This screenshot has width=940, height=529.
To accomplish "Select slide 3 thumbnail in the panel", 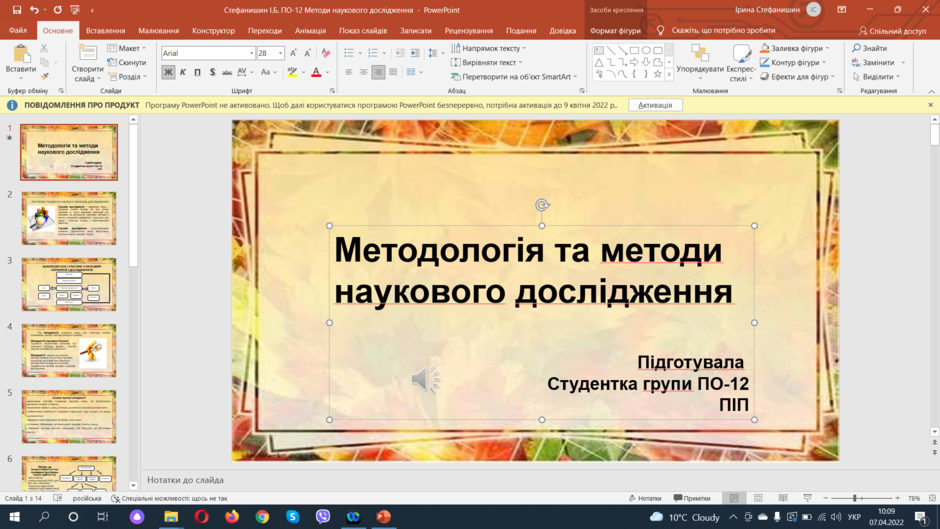I will point(69,284).
